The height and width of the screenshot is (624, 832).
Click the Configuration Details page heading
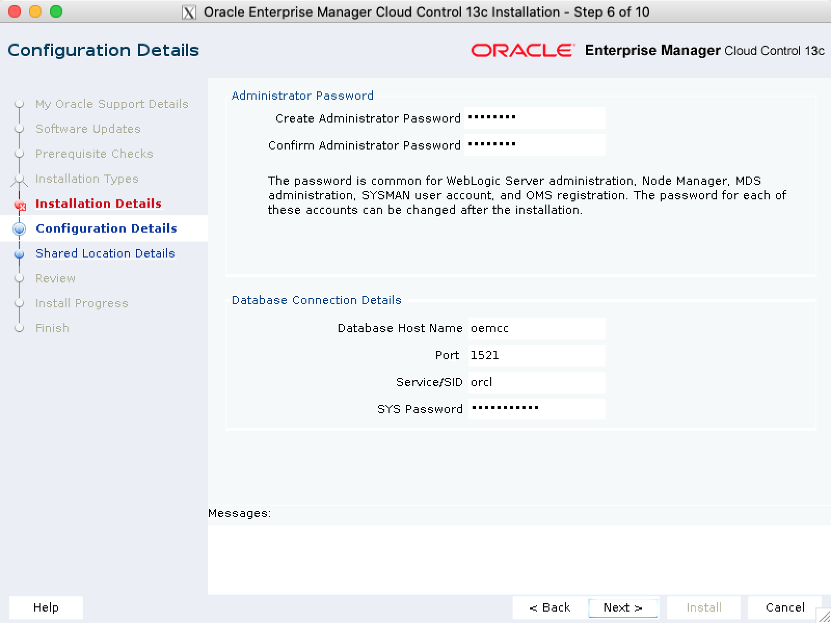click(103, 50)
